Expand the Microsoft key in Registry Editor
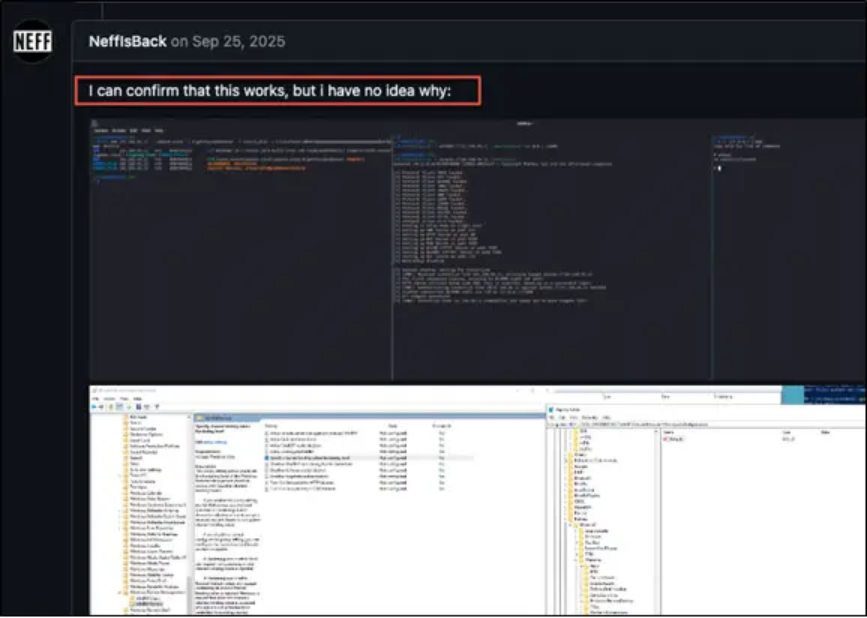This screenshot has width=867, height=618. coord(570,524)
